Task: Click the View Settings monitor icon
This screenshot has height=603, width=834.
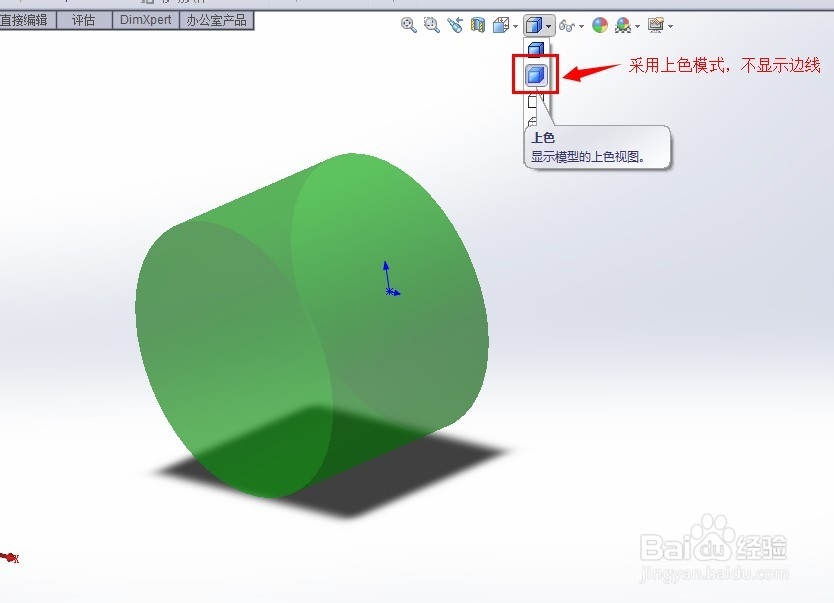Action: (656, 25)
